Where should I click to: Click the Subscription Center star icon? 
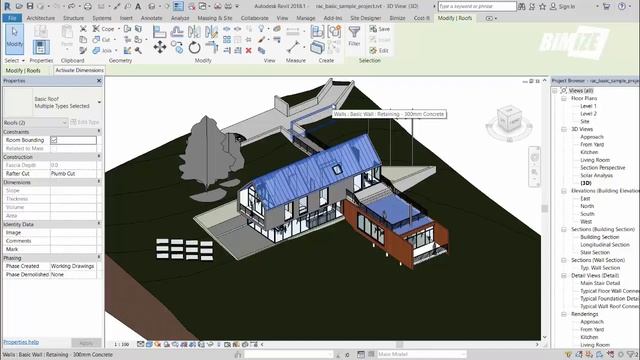(542, 6)
